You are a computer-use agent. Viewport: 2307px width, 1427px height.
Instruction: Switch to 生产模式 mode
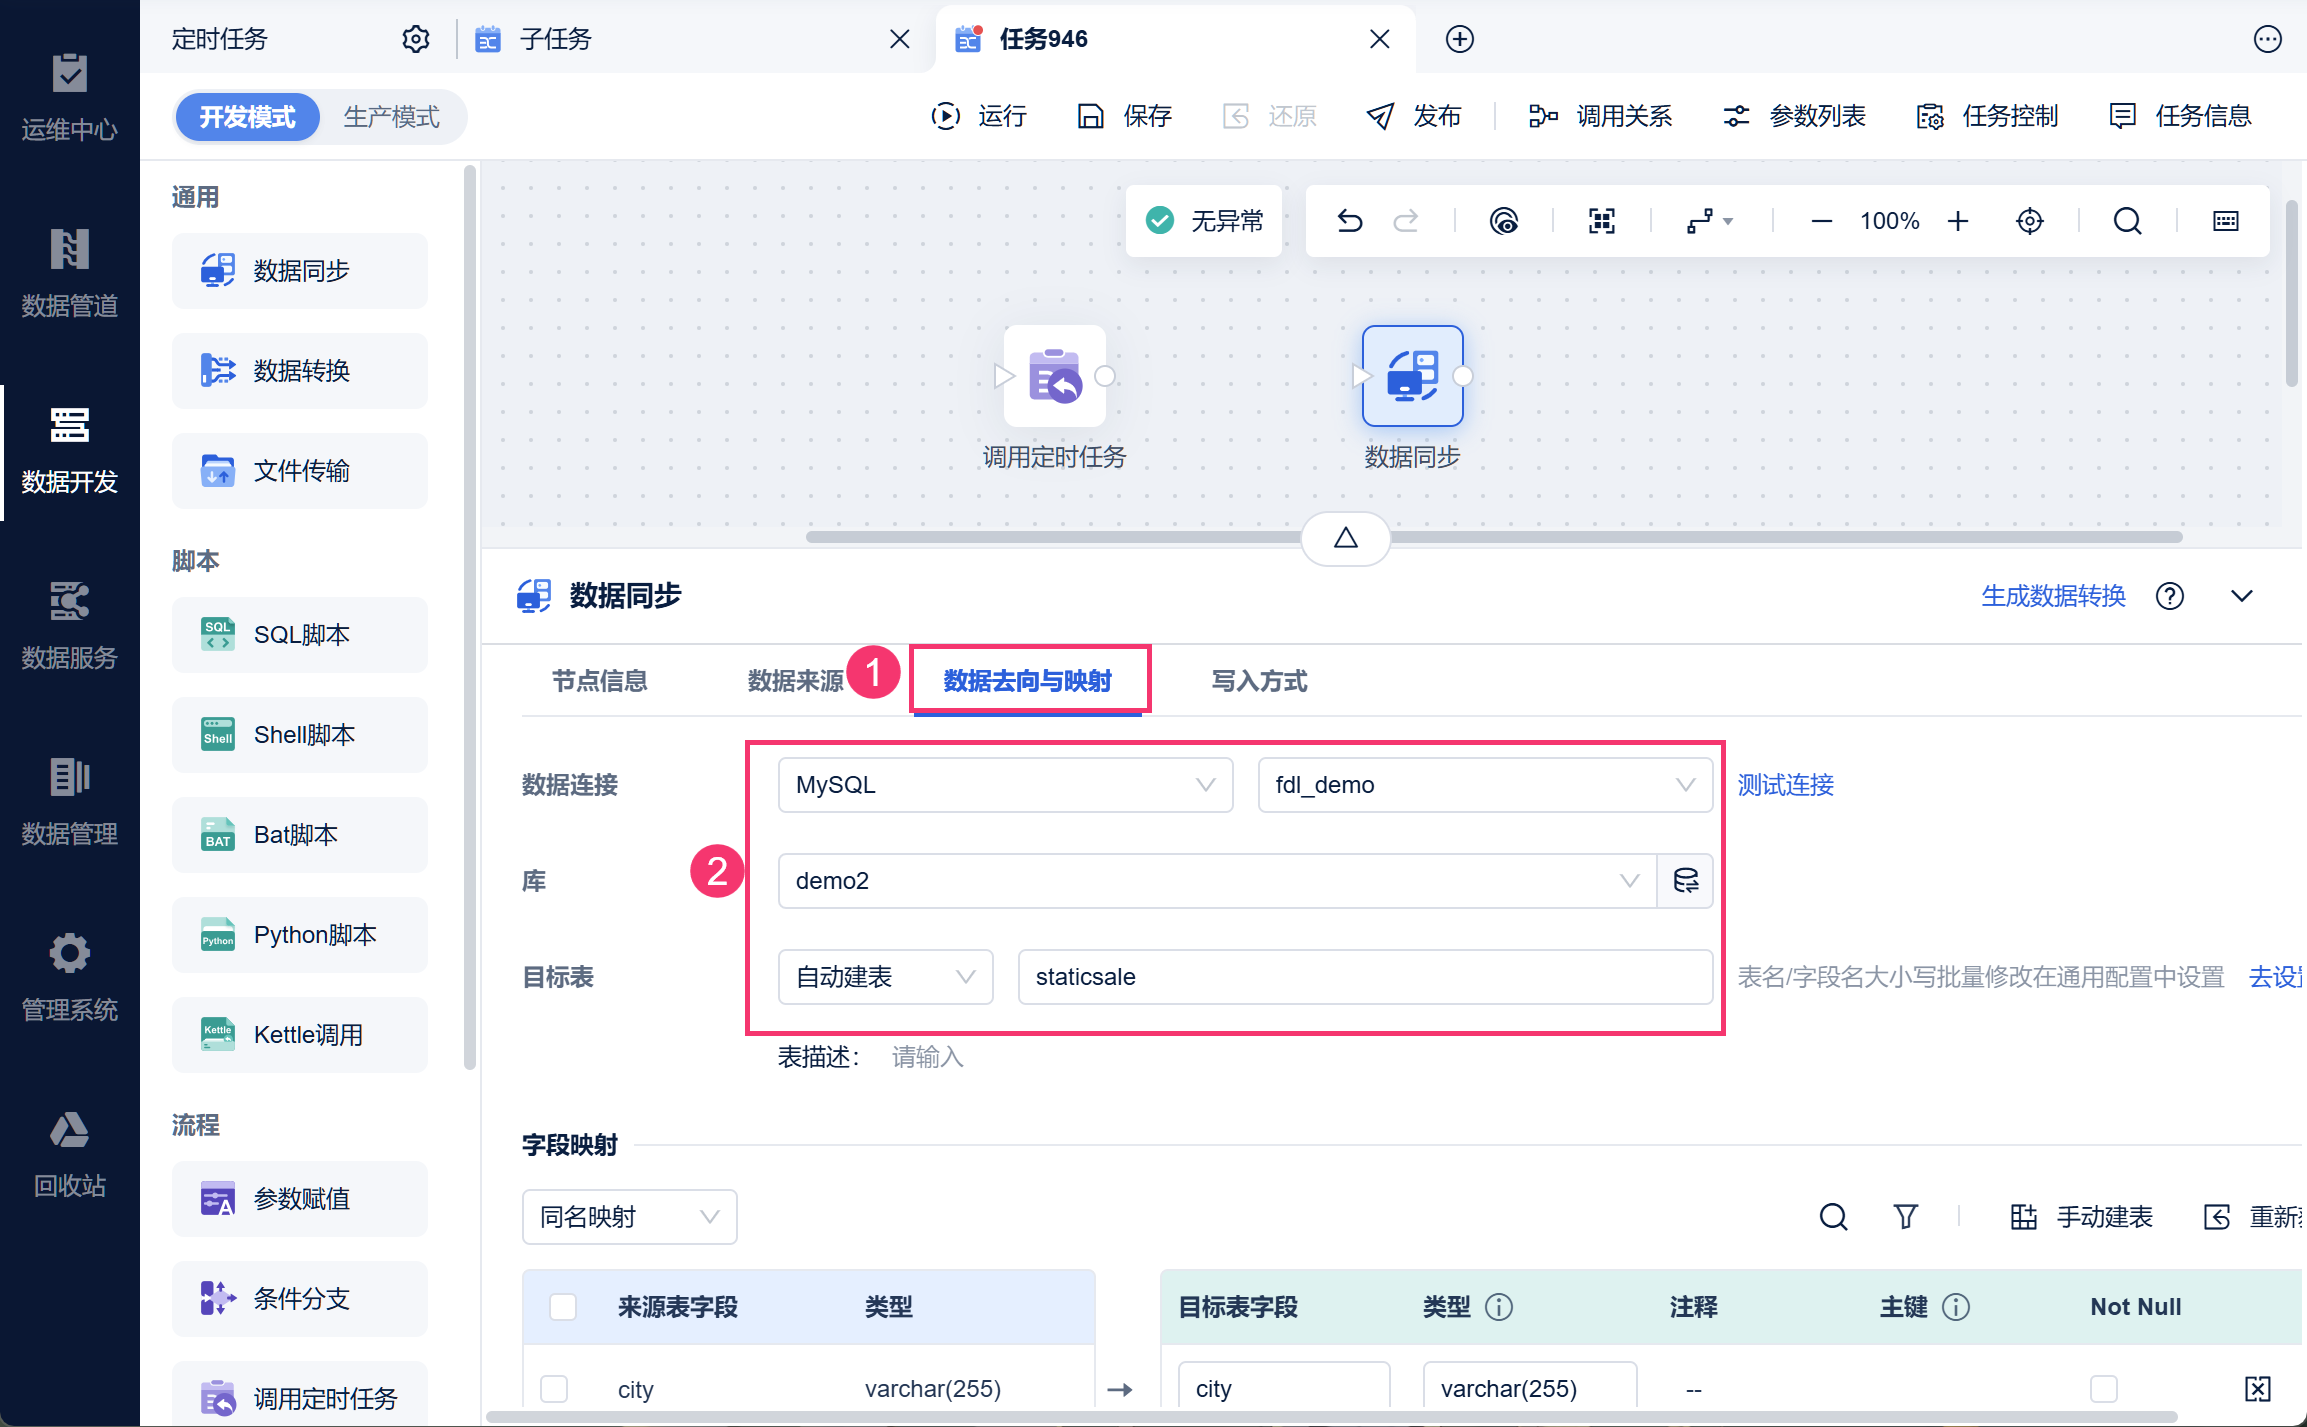click(391, 117)
